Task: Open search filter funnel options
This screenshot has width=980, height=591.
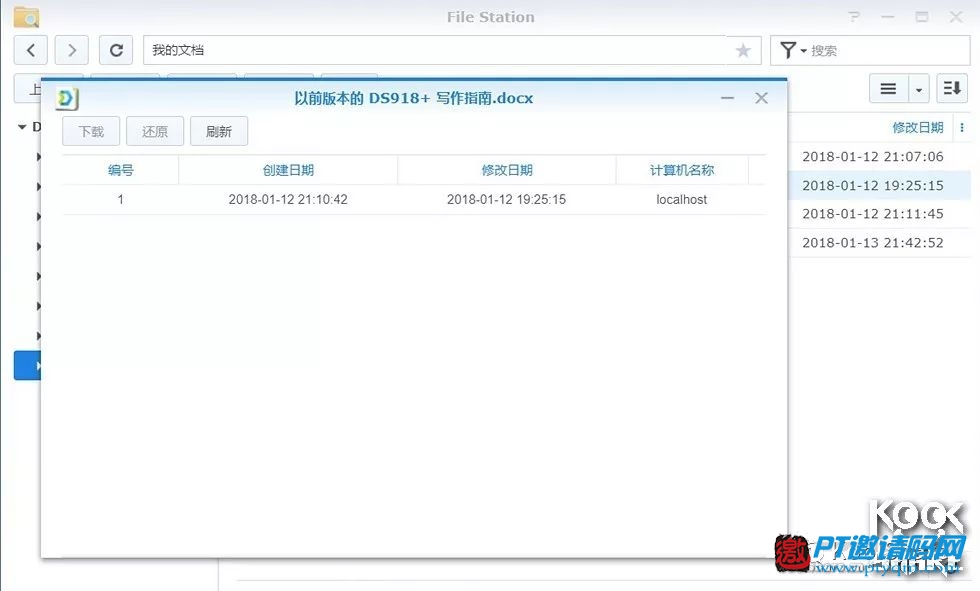Action: click(x=792, y=50)
